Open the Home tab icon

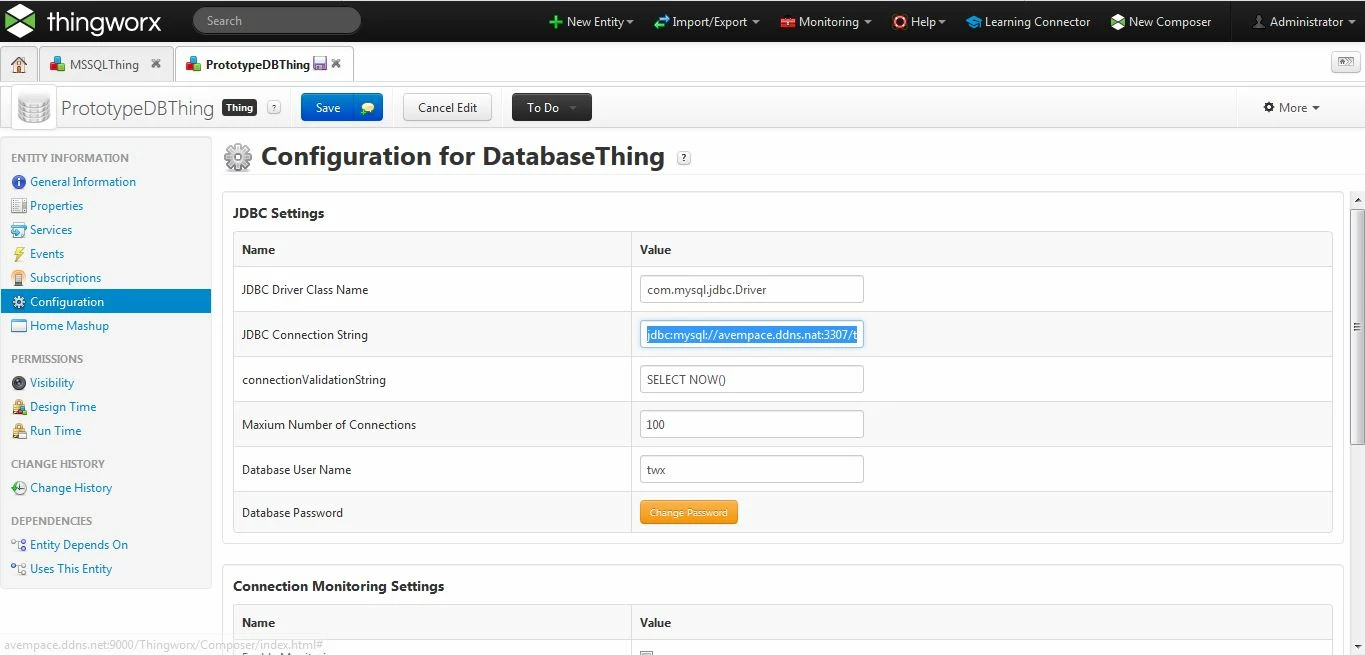[x=19, y=64]
